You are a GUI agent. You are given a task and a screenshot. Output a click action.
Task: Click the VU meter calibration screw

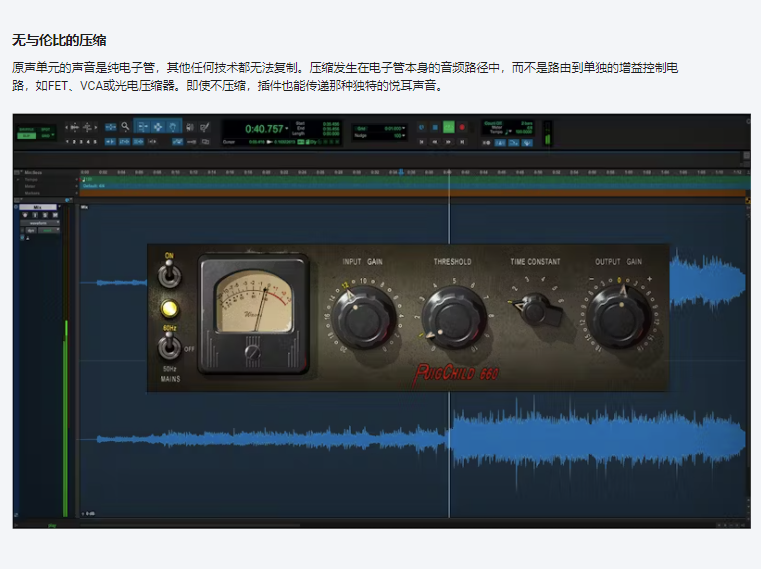pyautogui.click(x=253, y=352)
